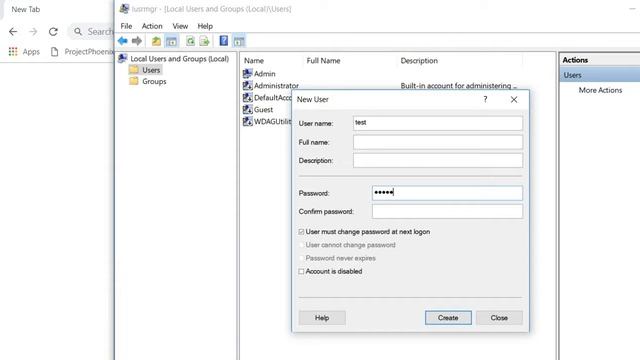Open the Action menu
The height and width of the screenshot is (360, 640).
[152, 26]
